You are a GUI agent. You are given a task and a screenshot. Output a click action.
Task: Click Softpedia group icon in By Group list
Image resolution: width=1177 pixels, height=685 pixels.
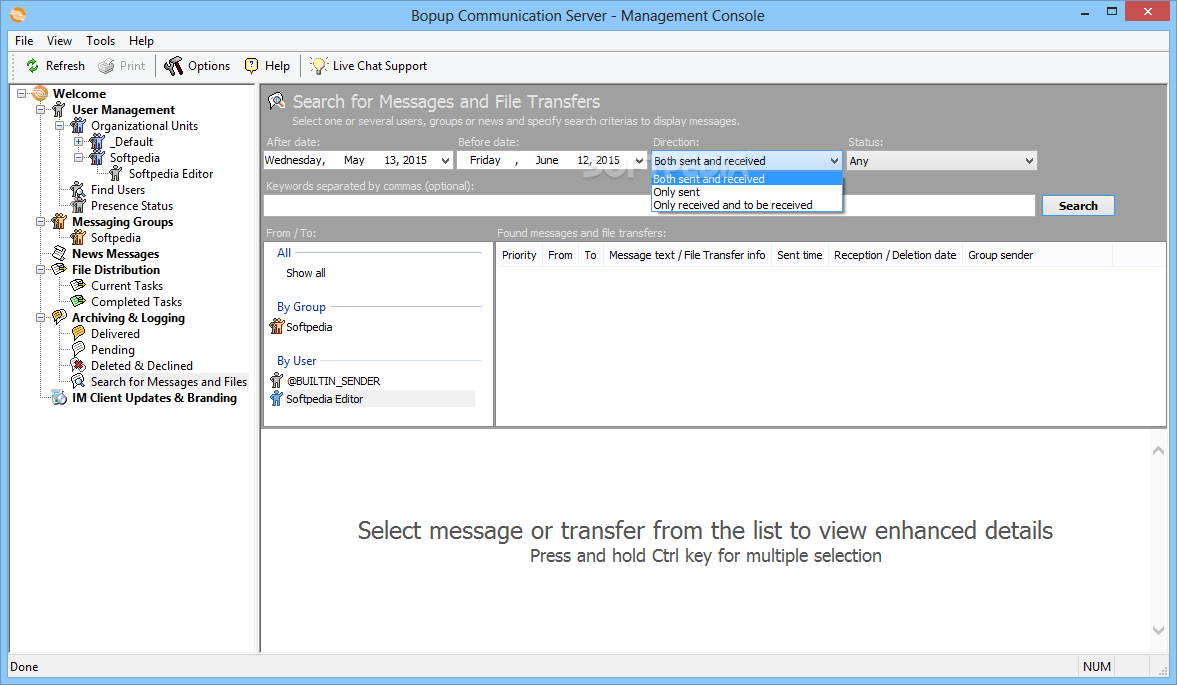pos(277,326)
